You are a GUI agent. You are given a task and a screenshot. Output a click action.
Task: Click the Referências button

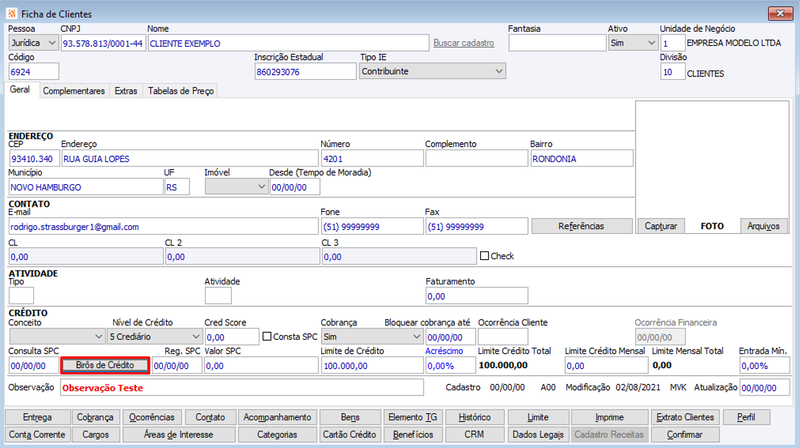pyautogui.click(x=581, y=226)
